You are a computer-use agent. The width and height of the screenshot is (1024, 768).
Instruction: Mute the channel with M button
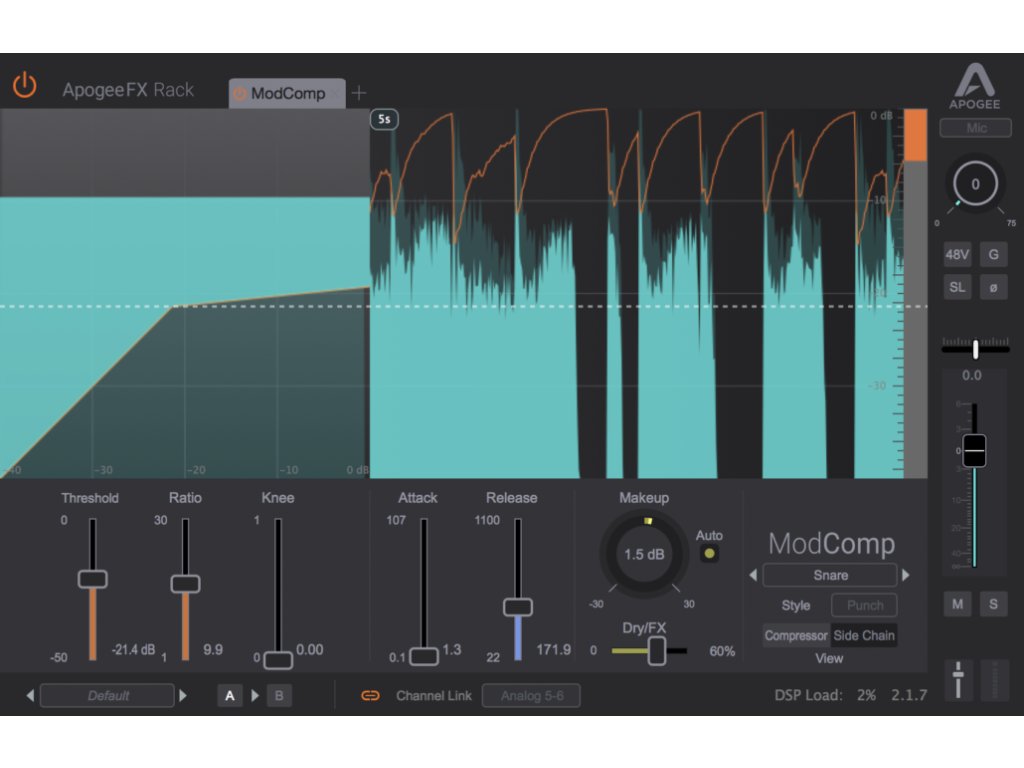[957, 605]
